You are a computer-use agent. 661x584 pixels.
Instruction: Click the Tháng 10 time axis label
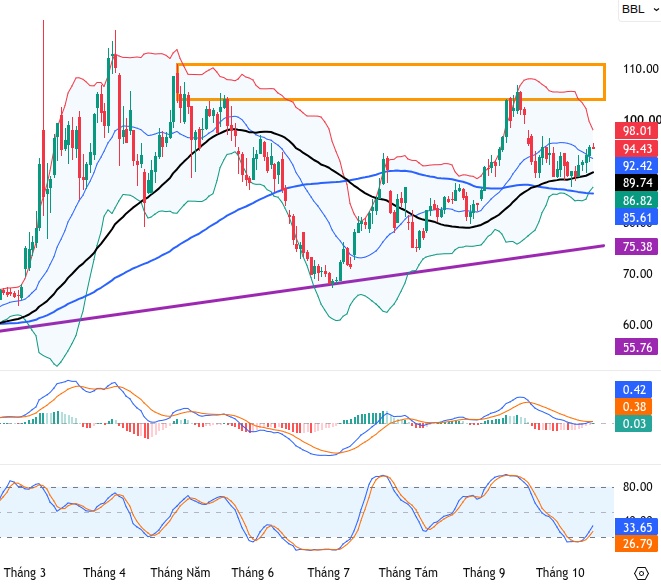tap(560, 573)
